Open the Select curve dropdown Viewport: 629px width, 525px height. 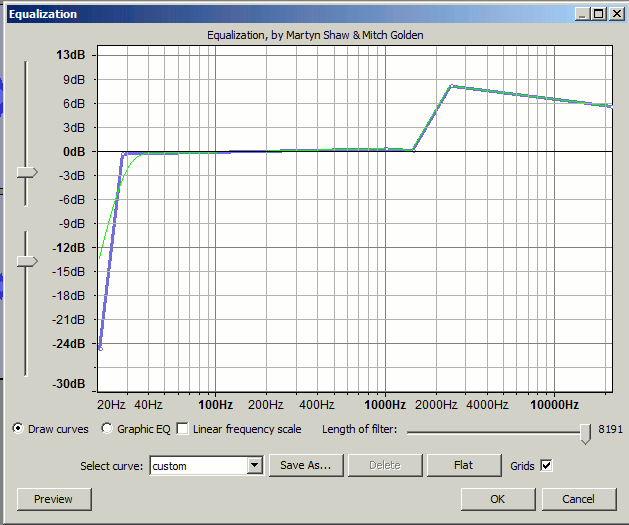[254, 466]
